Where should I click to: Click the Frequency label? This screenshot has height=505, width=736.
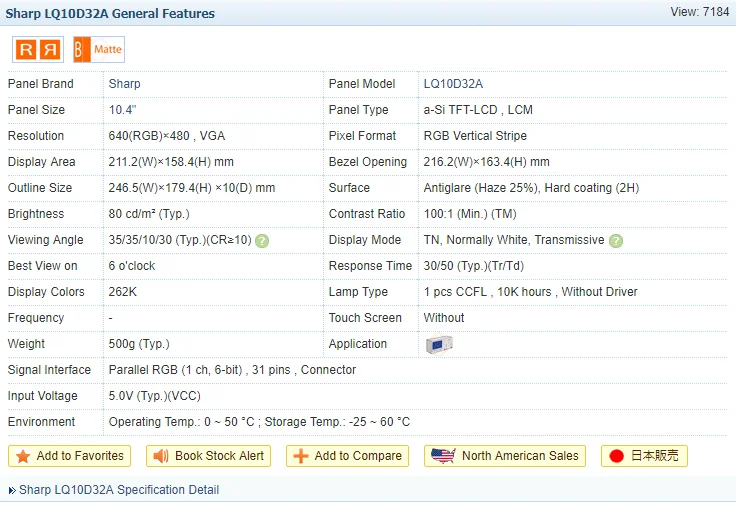(x=36, y=318)
